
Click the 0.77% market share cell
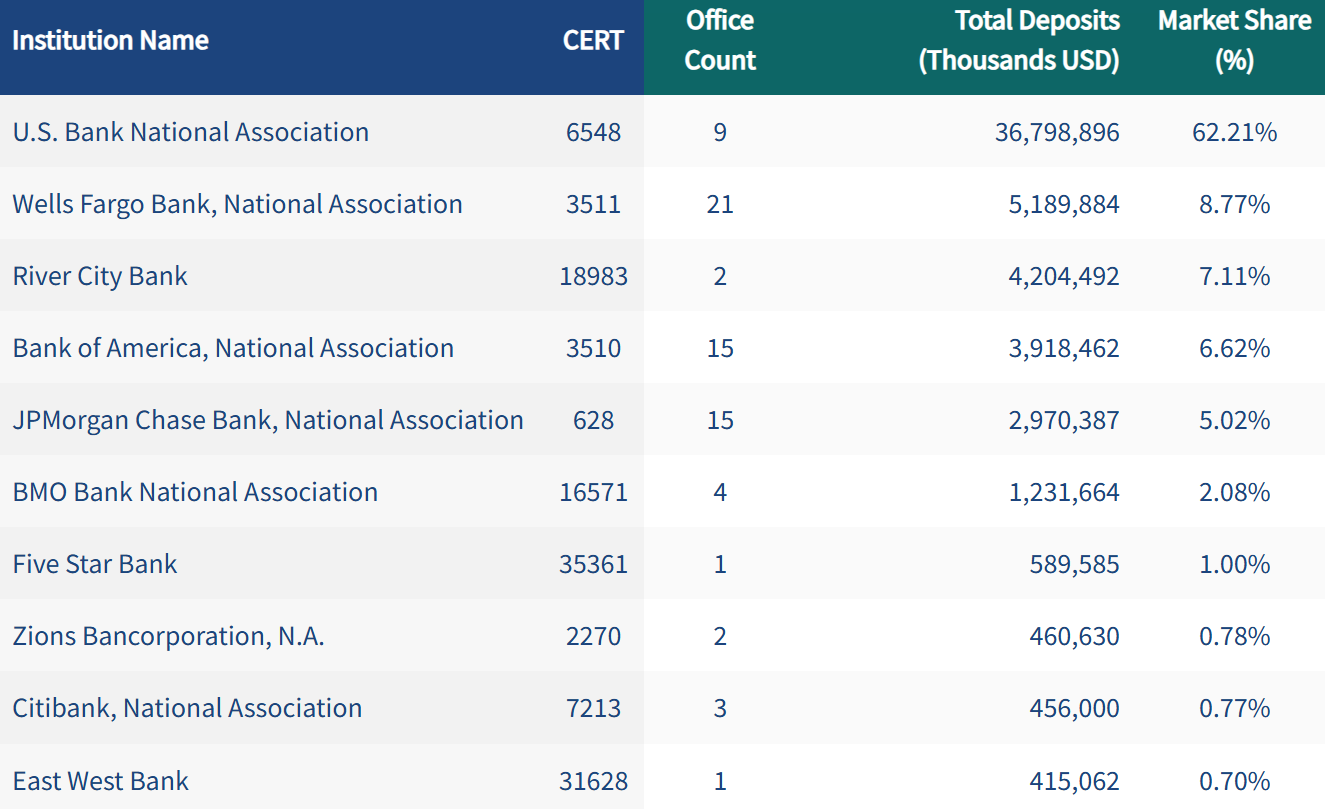(1235, 708)
